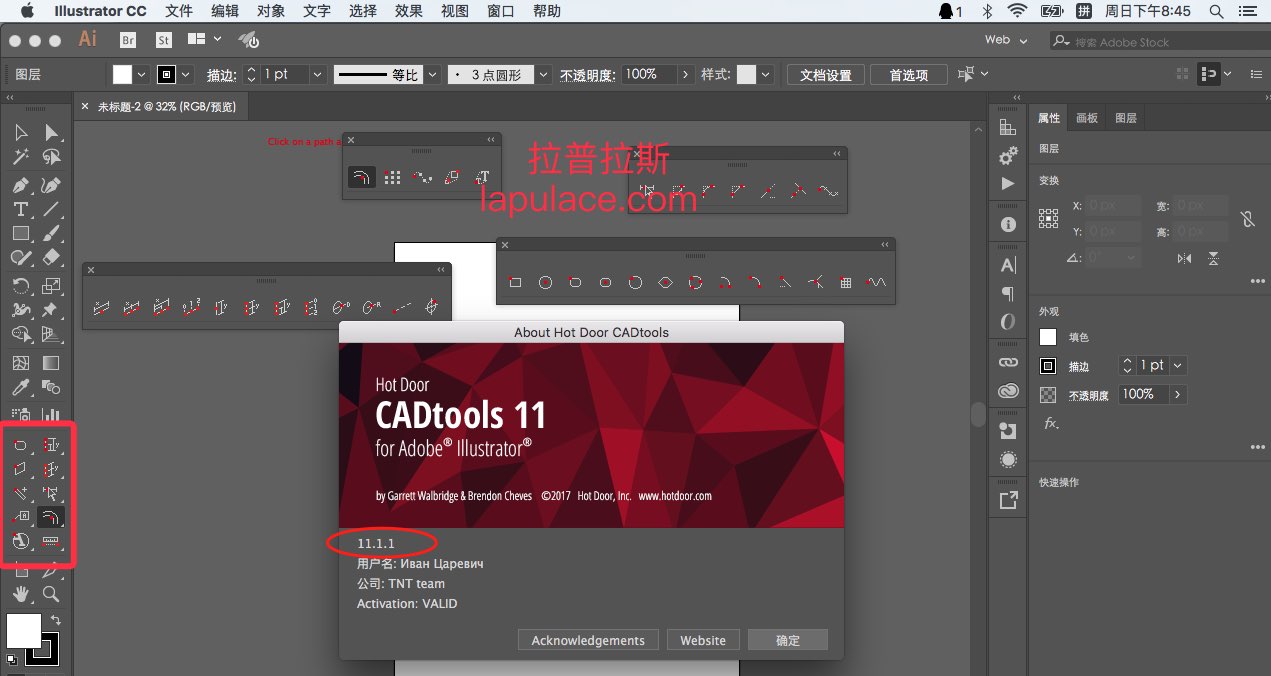Swap fill and stroke colors
The width and height of the screenshot is (1271, 676).
point(55,621)
